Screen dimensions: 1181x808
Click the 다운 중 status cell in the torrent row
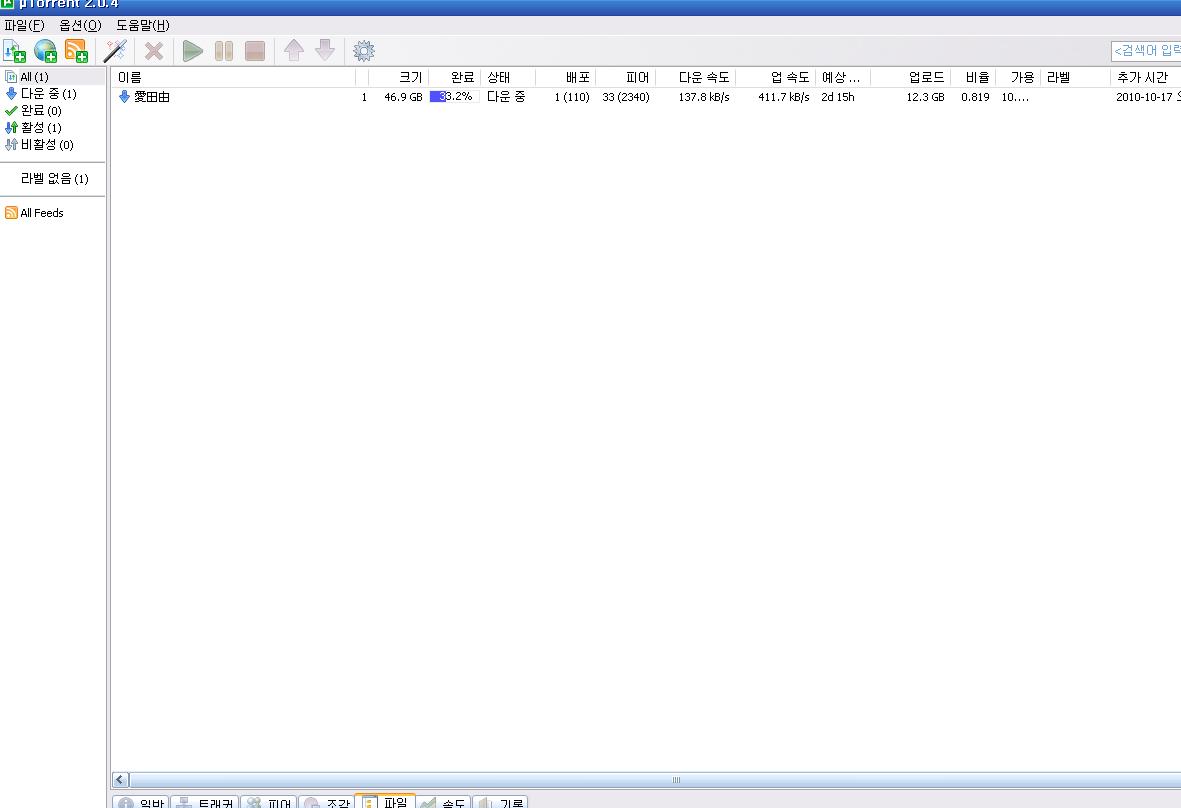[x=506, y=97]
